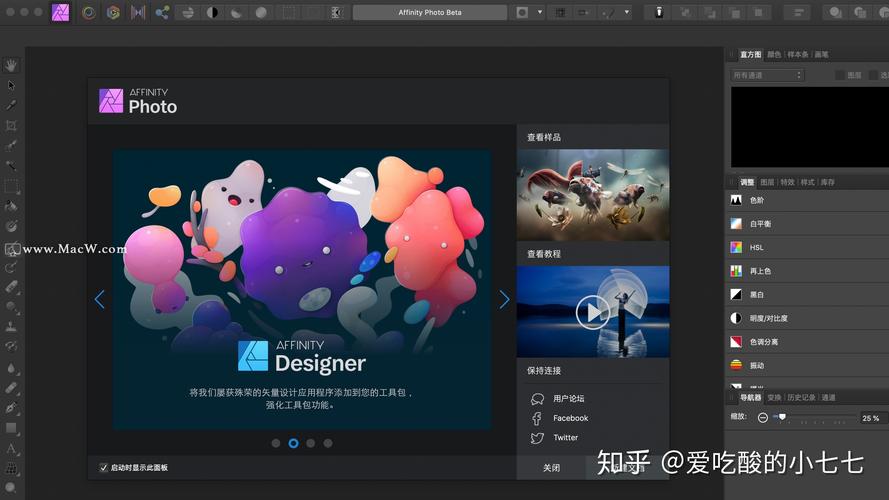Select the Flood Fill bucket tool

click(x=11, y=206)
